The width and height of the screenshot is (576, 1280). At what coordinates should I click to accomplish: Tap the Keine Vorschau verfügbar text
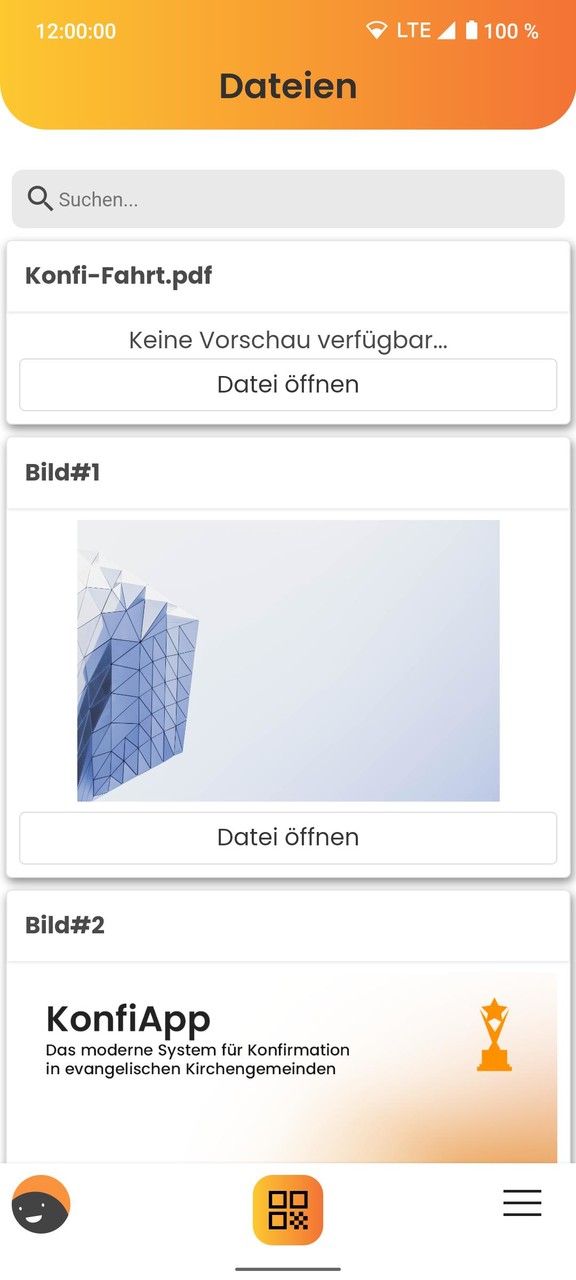click(288, 340)
